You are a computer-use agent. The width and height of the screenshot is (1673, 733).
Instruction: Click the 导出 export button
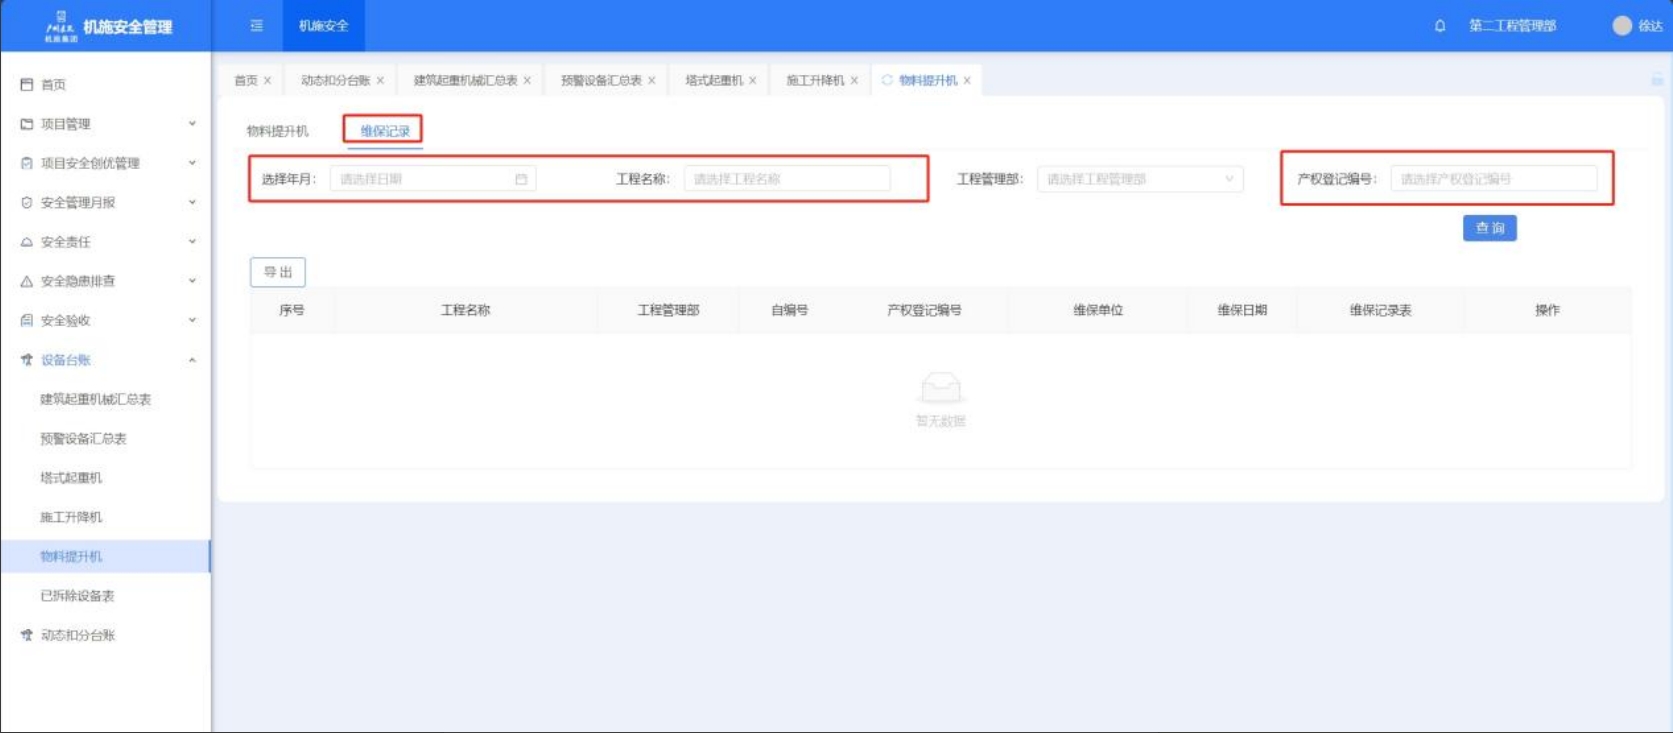point(278,272)
